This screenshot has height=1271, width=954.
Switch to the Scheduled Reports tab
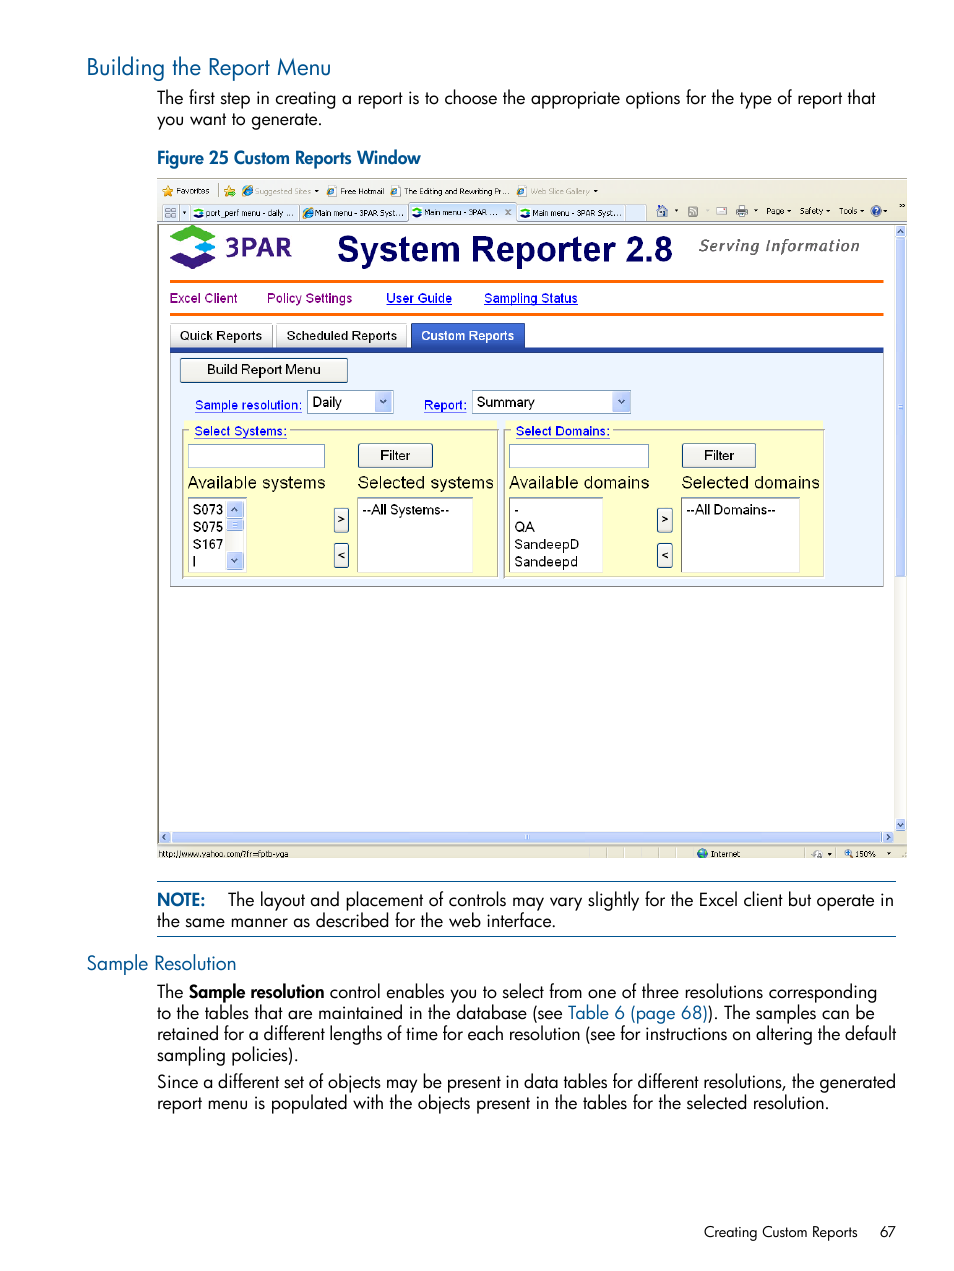[x=342, y=336]
